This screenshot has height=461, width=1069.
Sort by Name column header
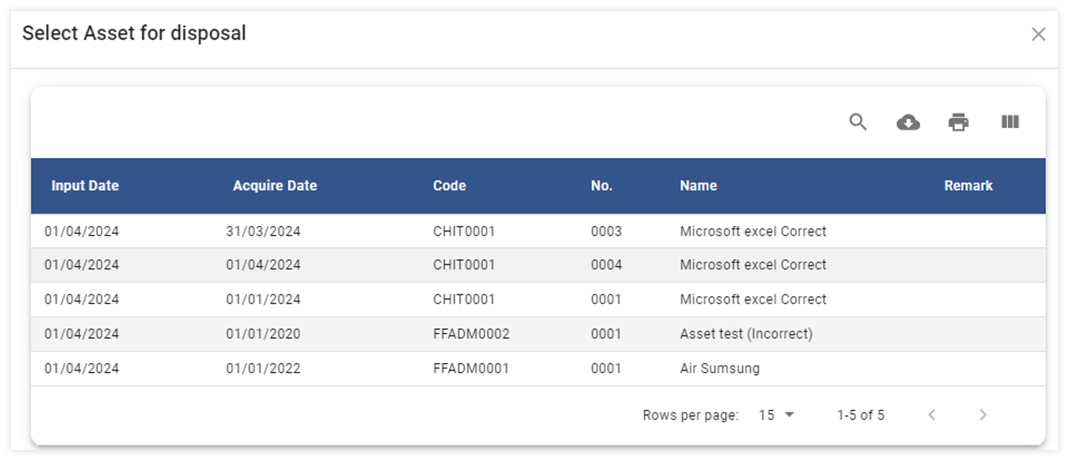click(698, 186)
